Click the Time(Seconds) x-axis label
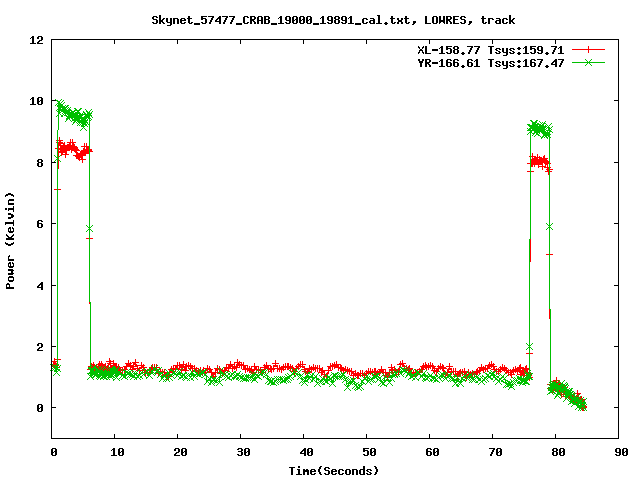 (334, 471)
